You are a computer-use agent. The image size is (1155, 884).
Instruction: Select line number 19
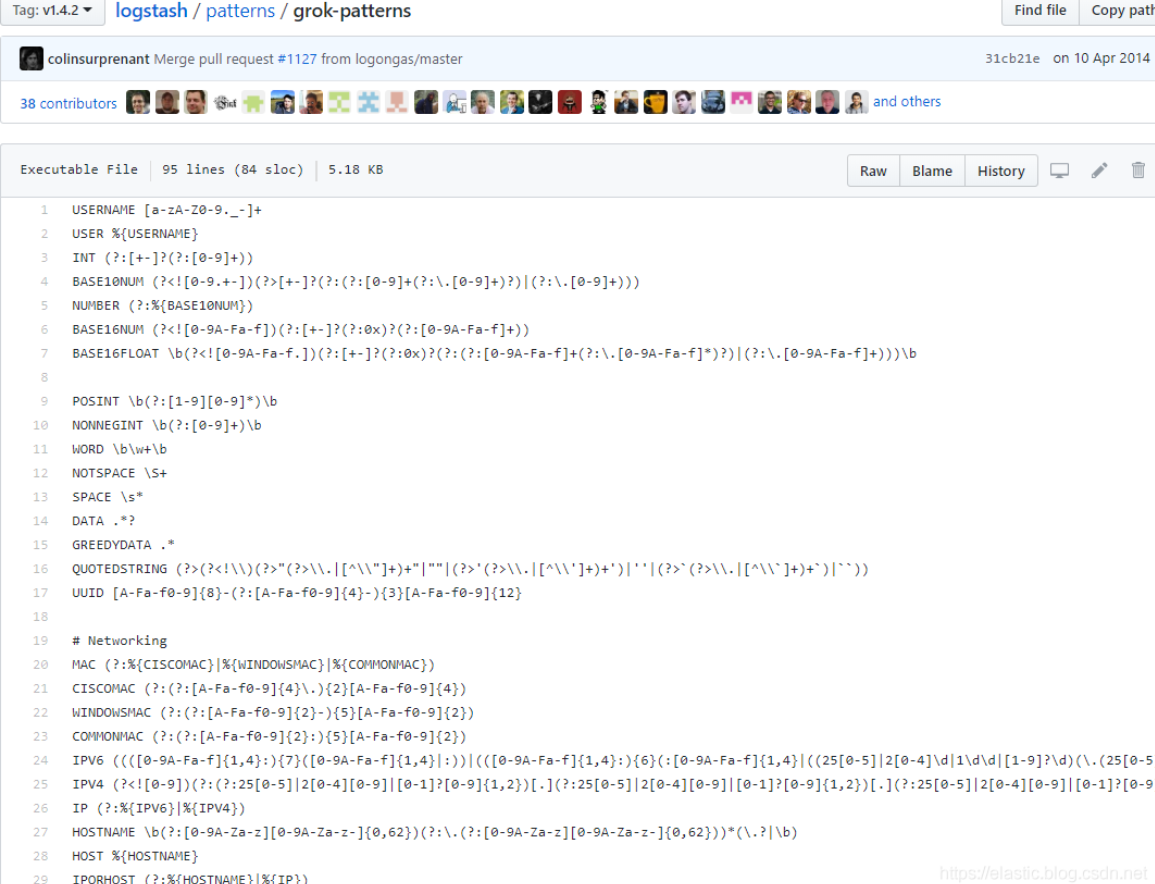click(41, 641)
